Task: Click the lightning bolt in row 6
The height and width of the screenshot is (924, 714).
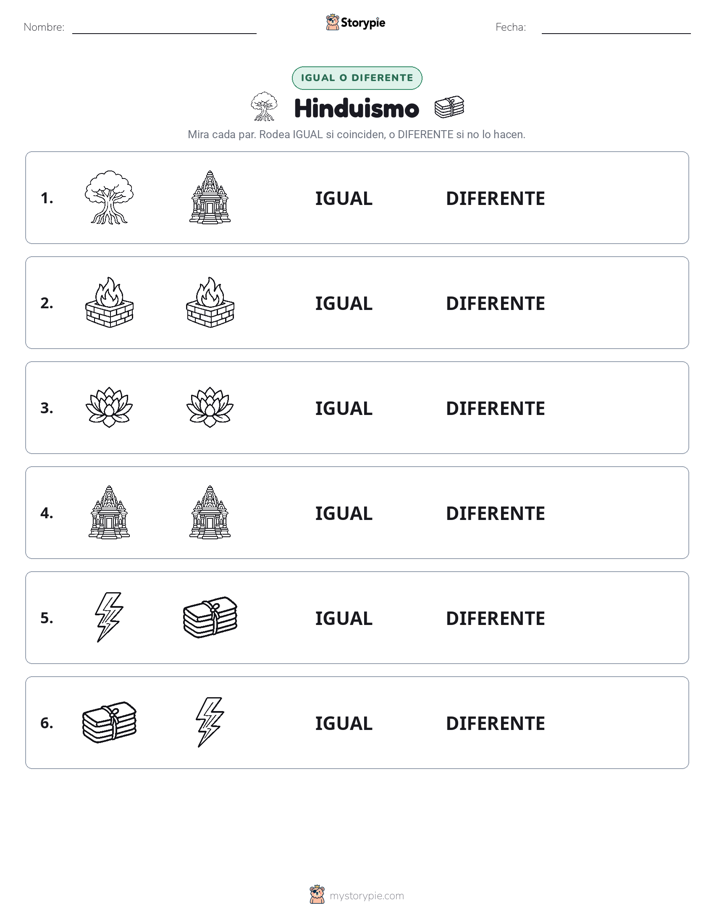Action: (210, 722)
